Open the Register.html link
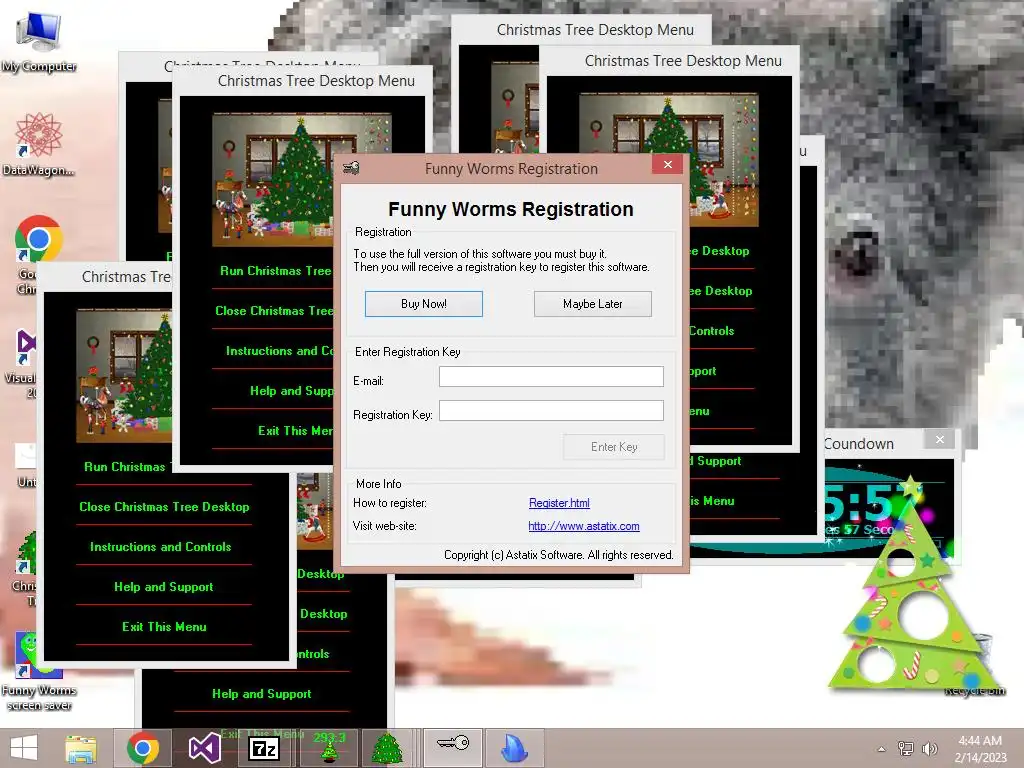The width and height of the screenshot is (1024, 768). pyautogui.click(x=559, y=503)
